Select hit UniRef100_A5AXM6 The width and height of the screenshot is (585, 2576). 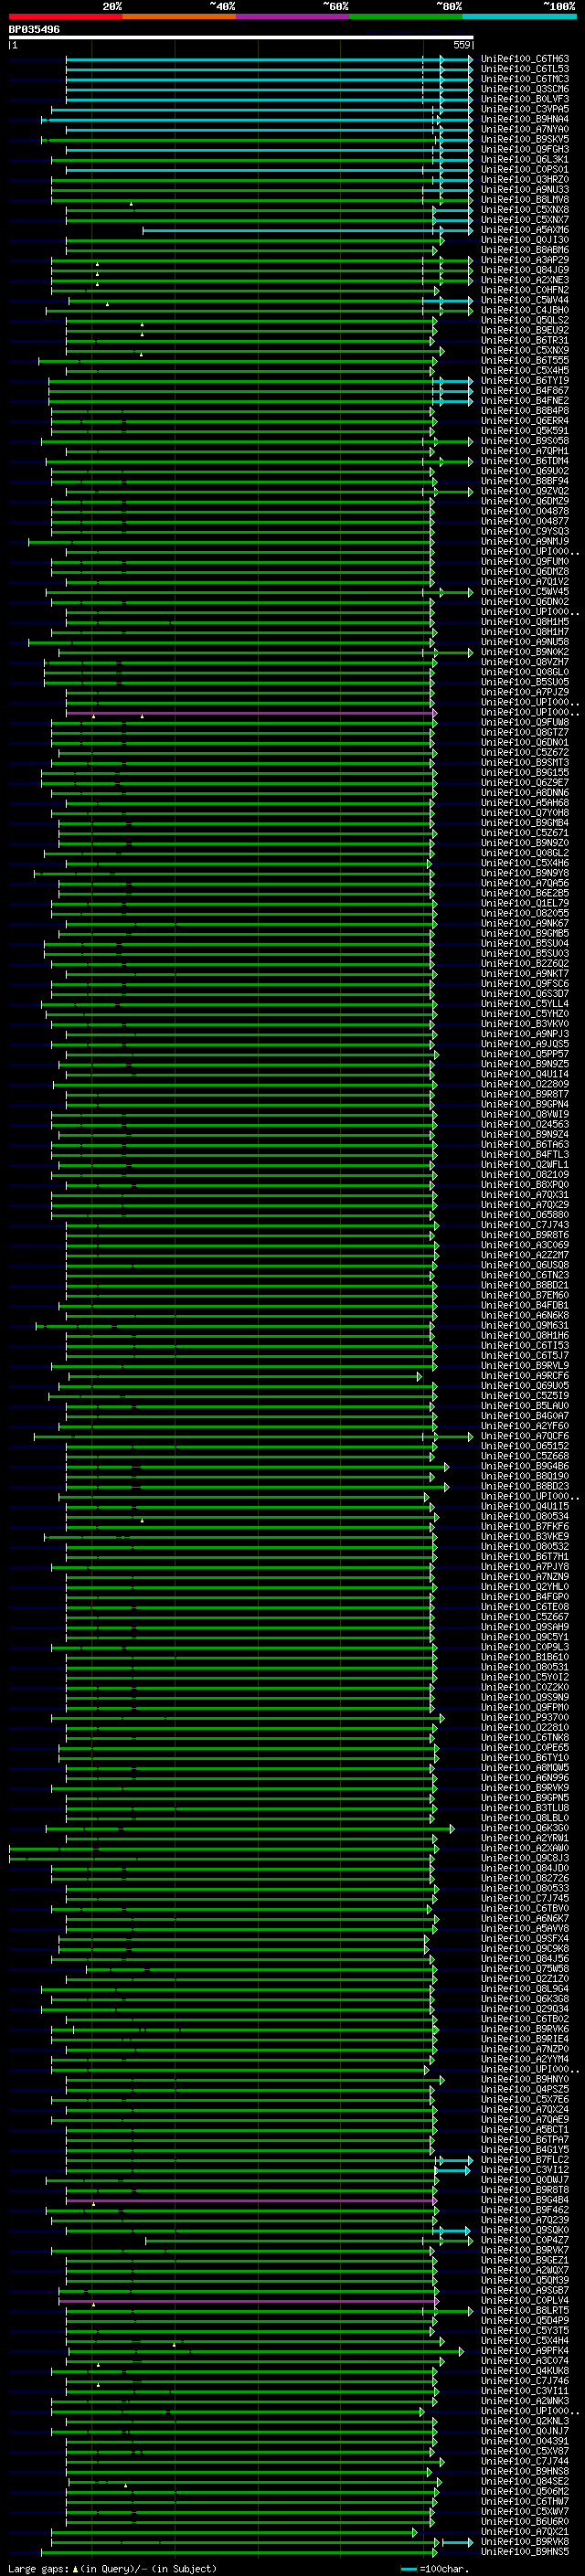click(x=525, y=230)
